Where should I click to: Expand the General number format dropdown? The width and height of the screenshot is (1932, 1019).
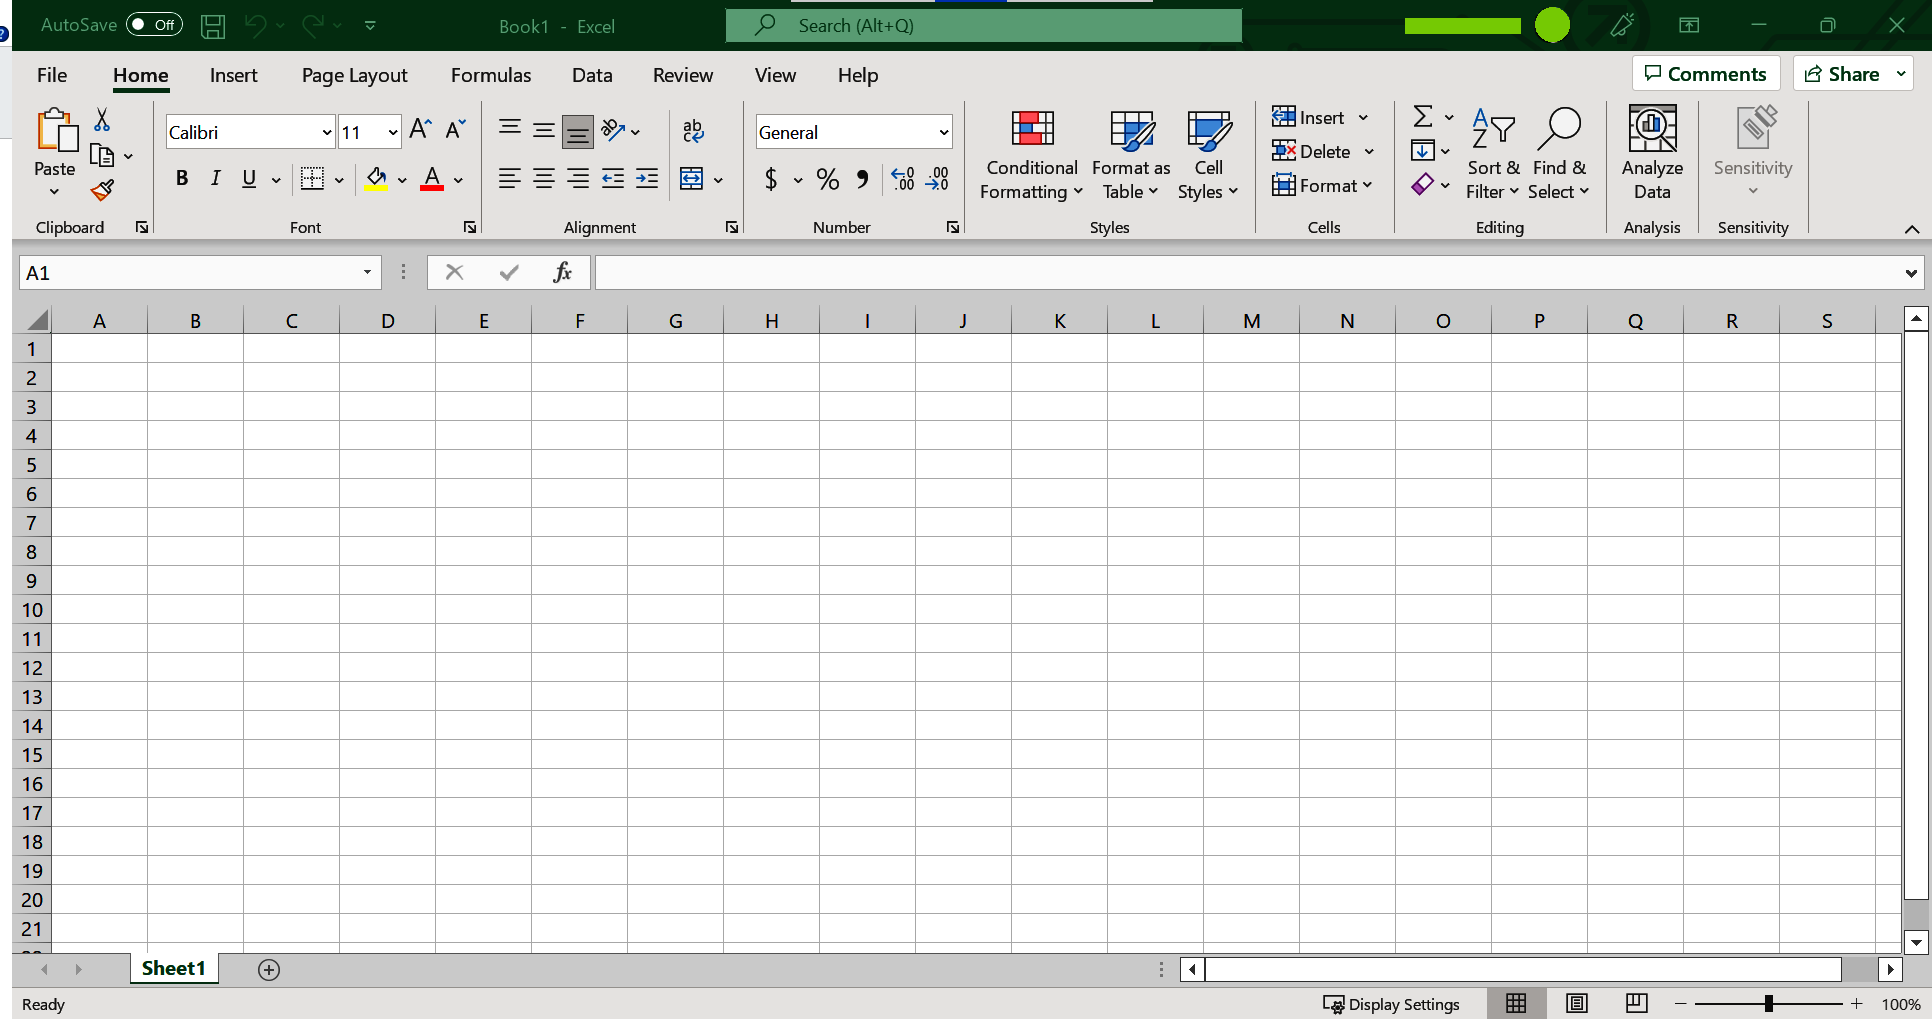tap(943, 132)
